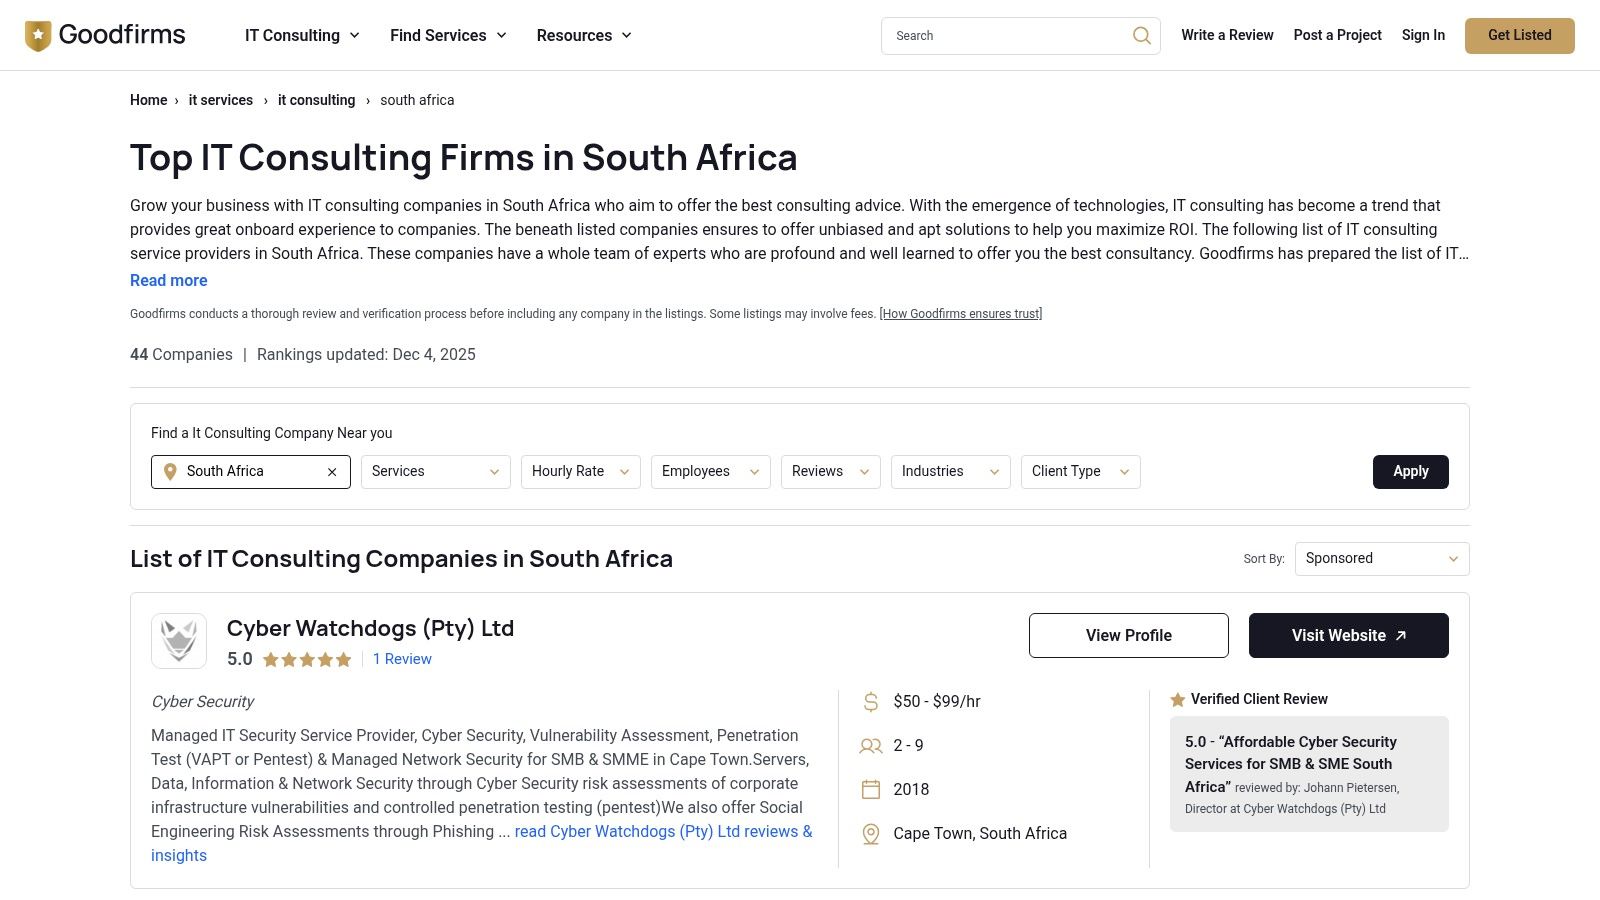Open How Goodfirms ensures trust link
1600x900 pixels.
point(961,314)
